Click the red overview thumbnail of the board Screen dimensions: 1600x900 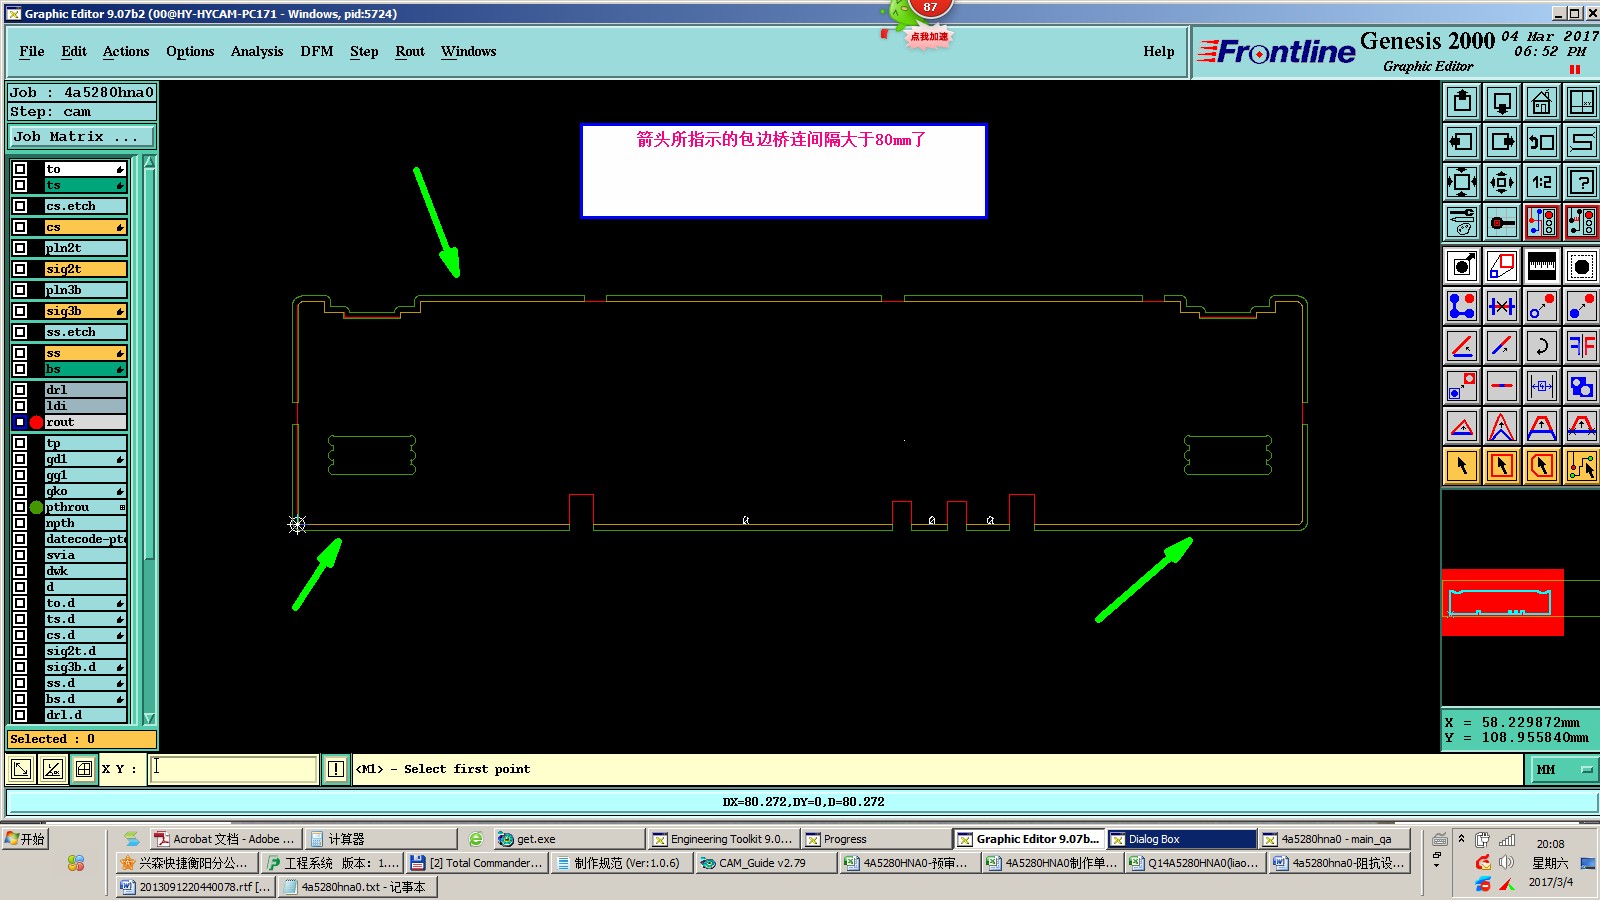point(1502,602)
